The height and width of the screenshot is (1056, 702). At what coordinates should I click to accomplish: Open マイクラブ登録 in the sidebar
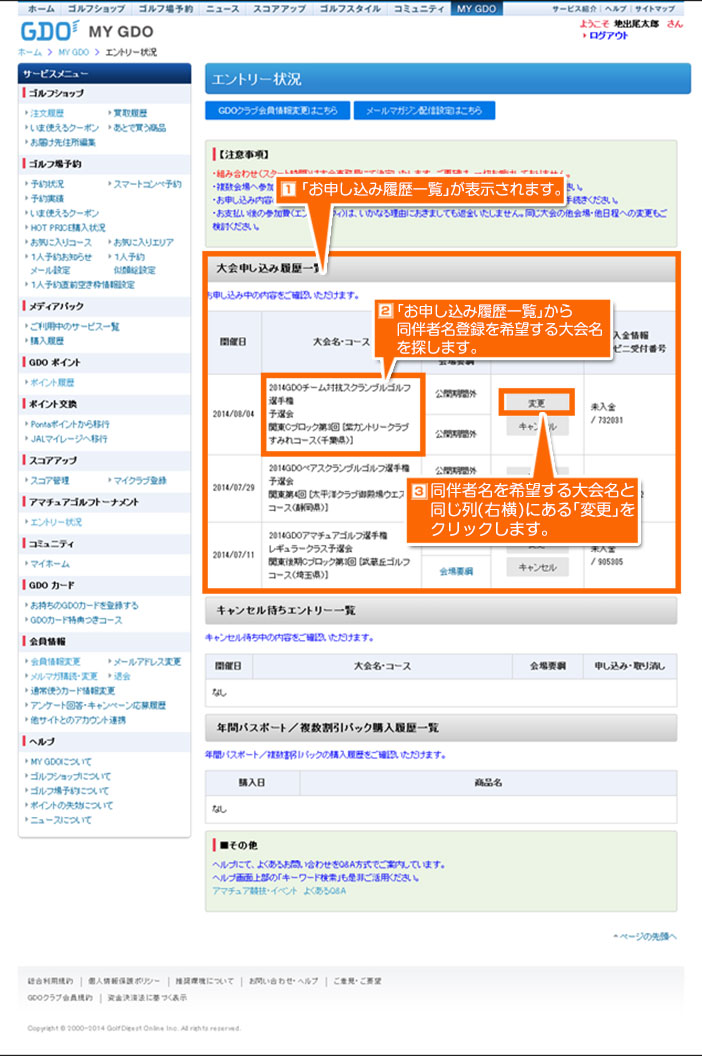pos(140,480)
